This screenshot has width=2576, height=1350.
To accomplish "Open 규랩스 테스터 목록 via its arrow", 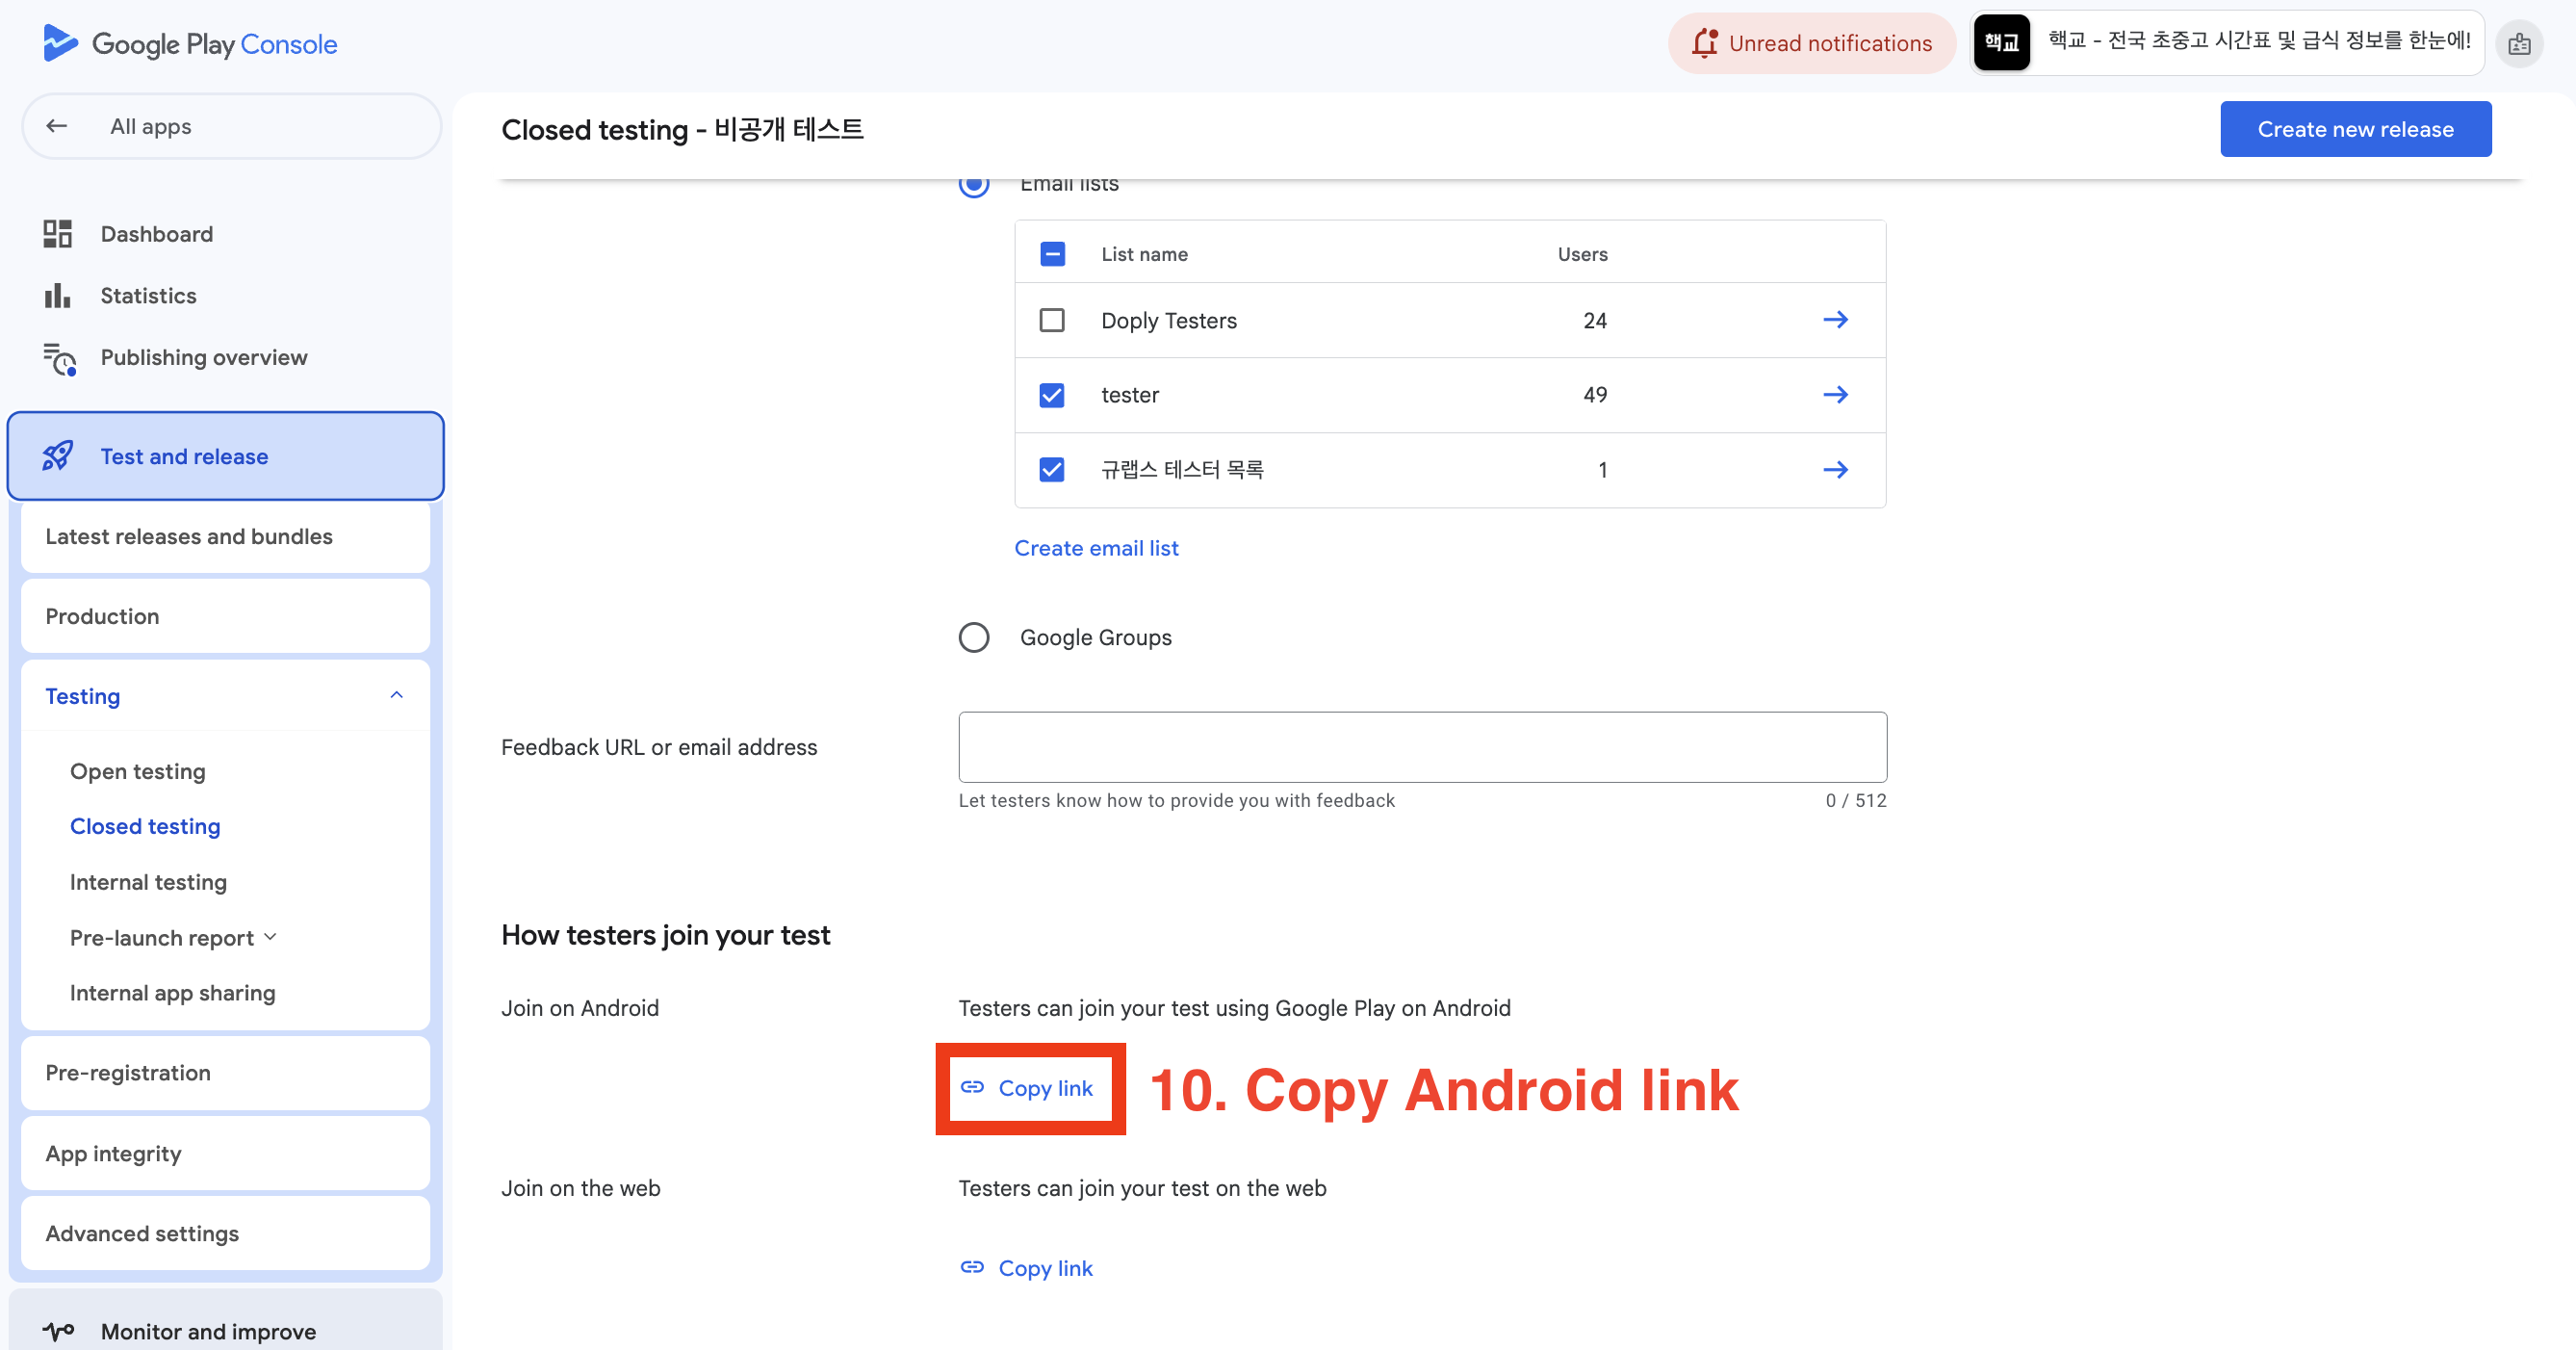I will 1835,470.
